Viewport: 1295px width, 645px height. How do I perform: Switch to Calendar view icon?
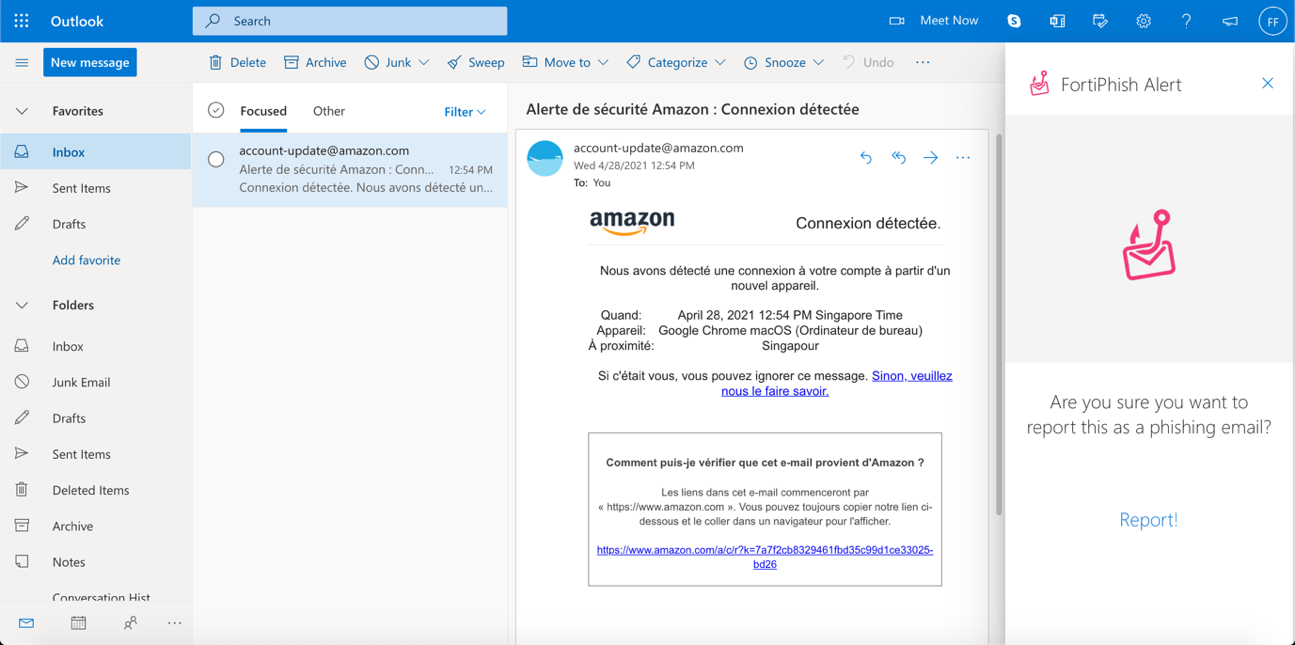click(x=78, y=623)
